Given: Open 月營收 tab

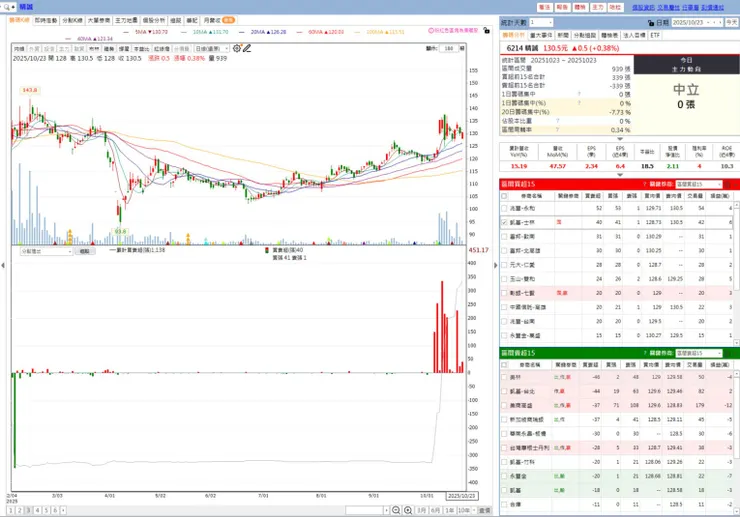Looking at the screenshot, I should coord(218,20).
